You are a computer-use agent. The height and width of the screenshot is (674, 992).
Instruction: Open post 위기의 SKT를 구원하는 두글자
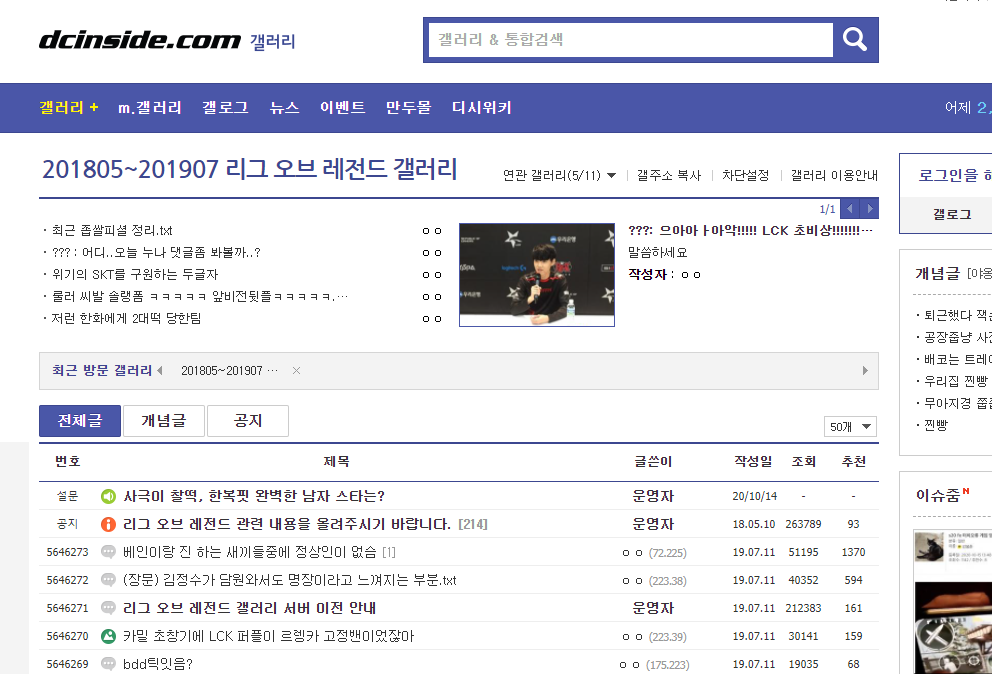pos(135,275)
